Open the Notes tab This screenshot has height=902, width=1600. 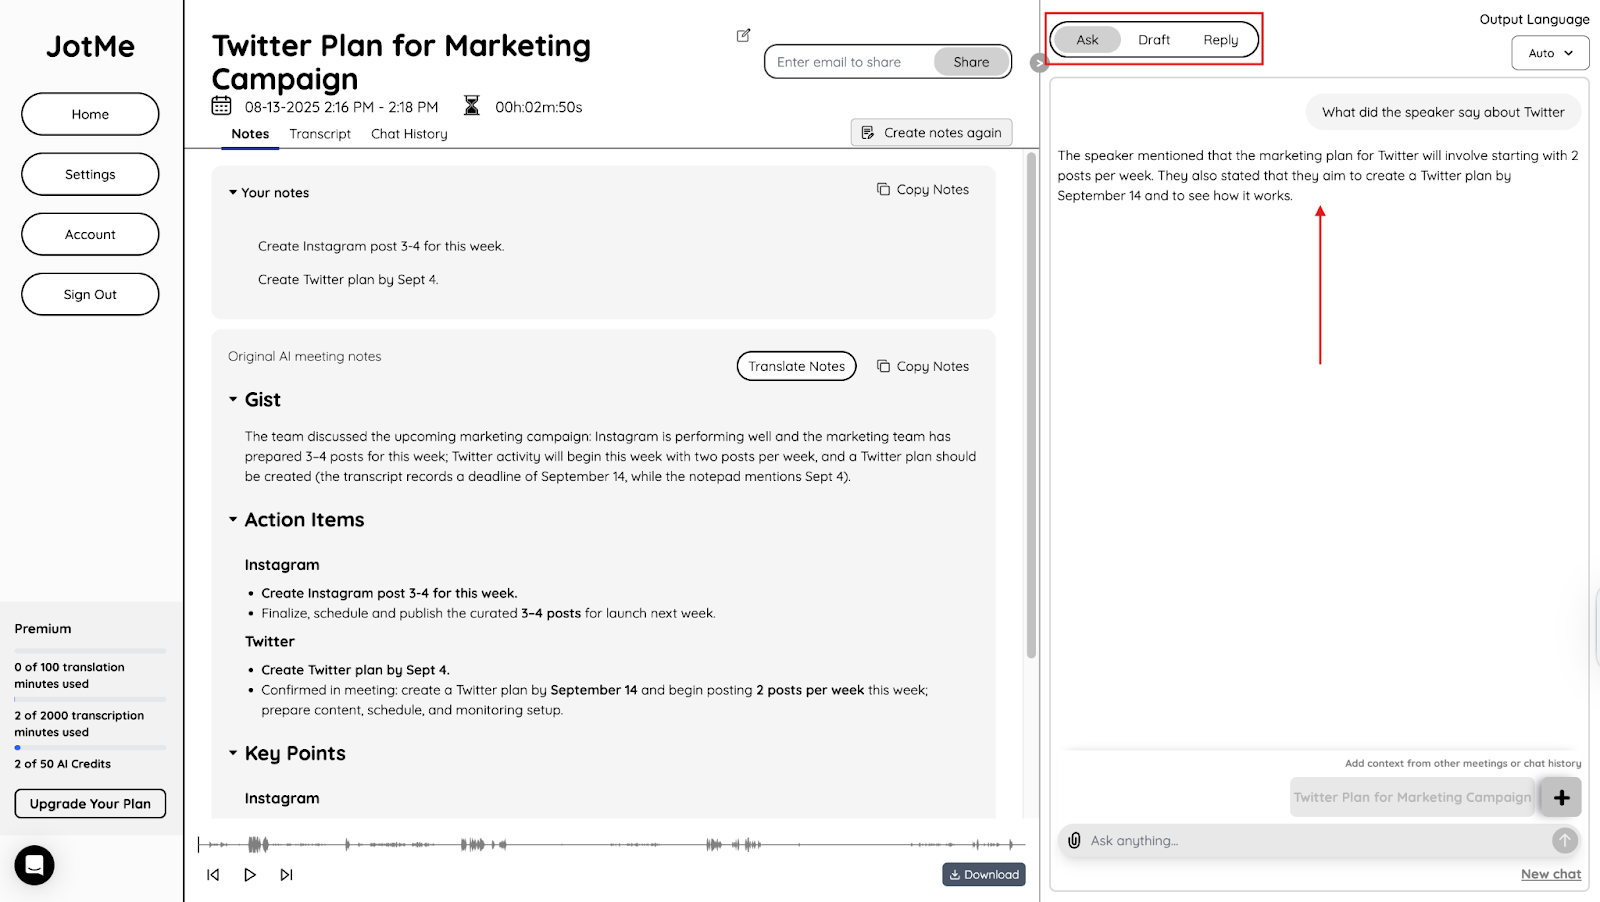click(x=250, y=134)
